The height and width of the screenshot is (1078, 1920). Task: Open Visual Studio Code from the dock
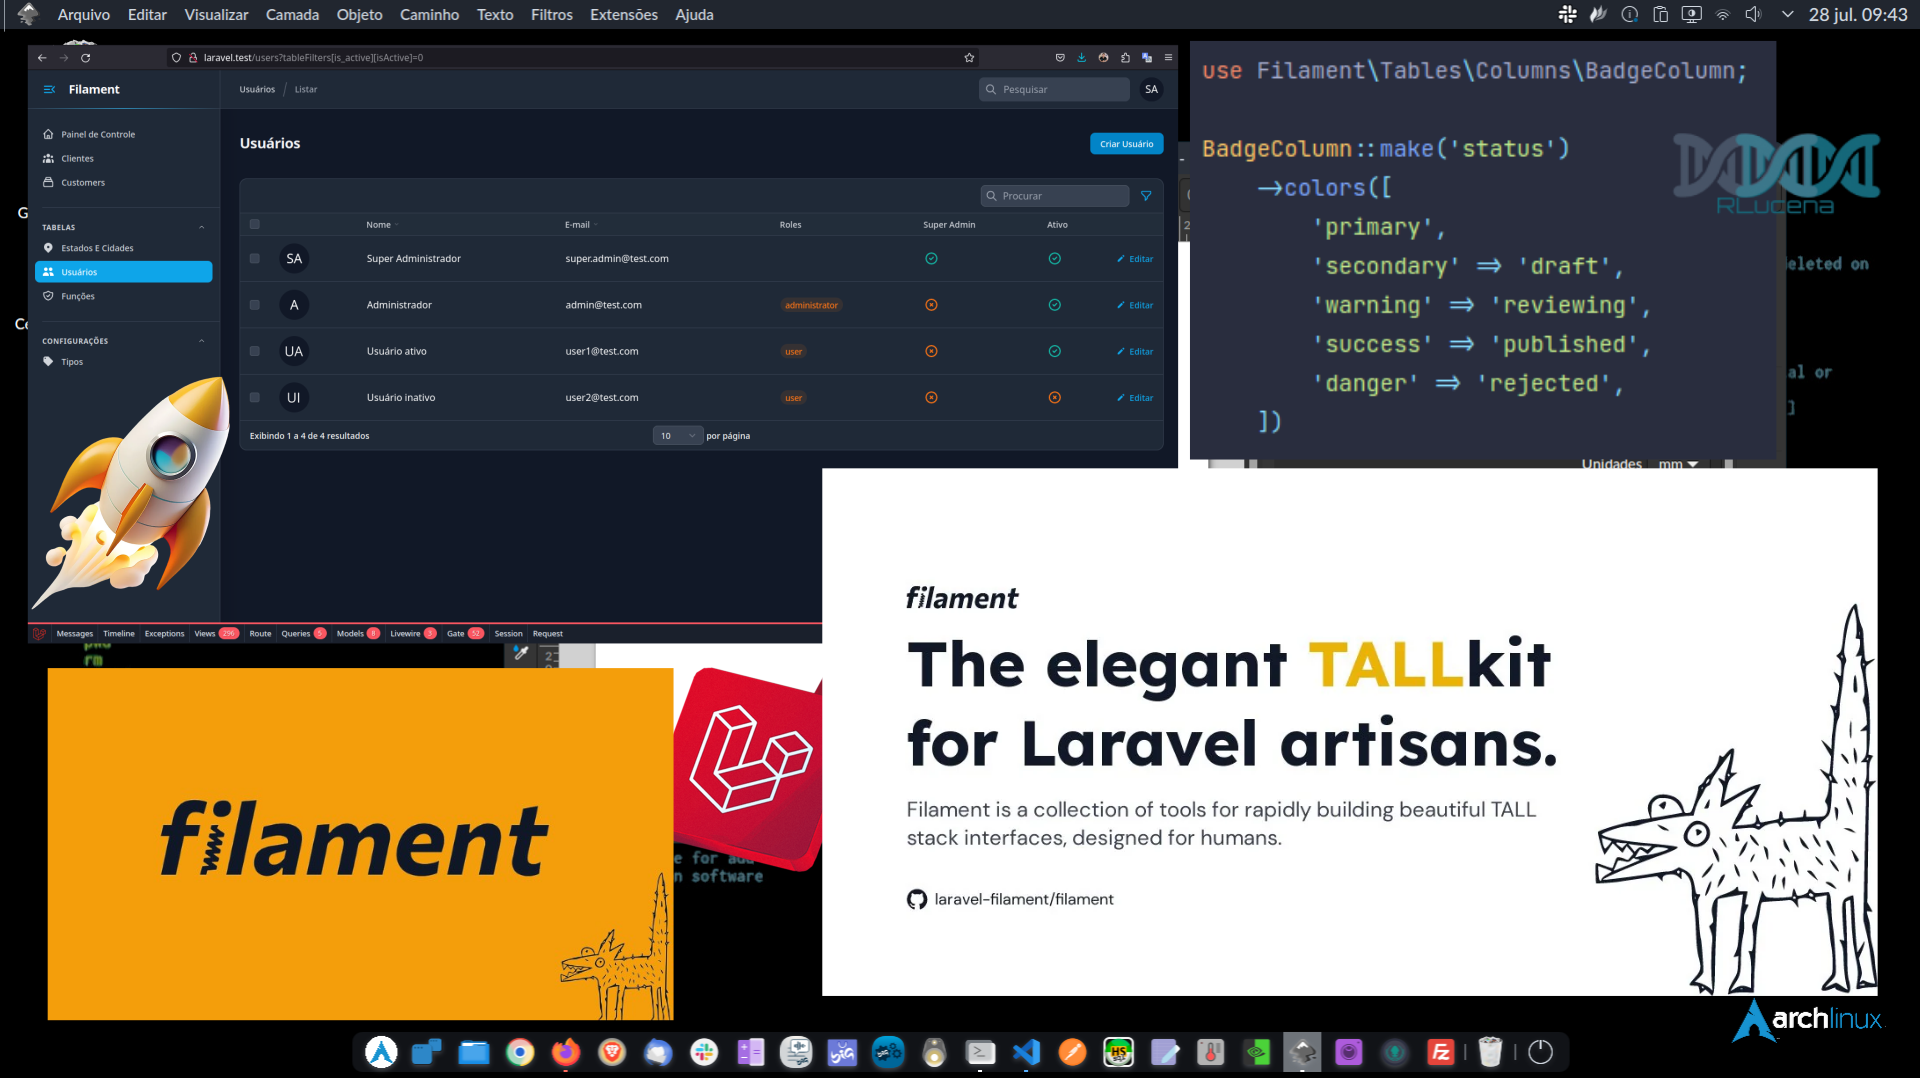tap(1026, 1052)
